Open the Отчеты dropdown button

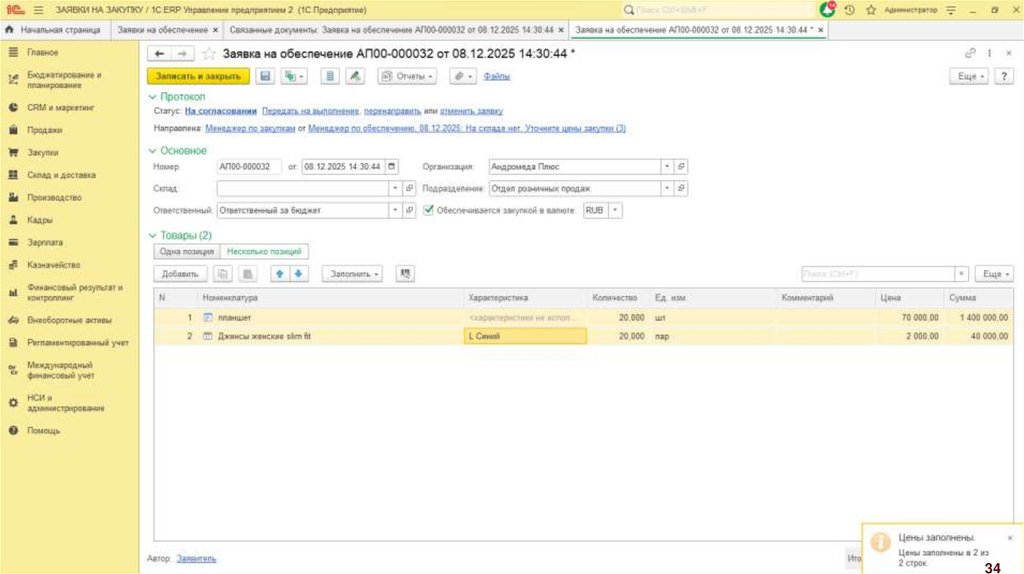coord(408,76)
